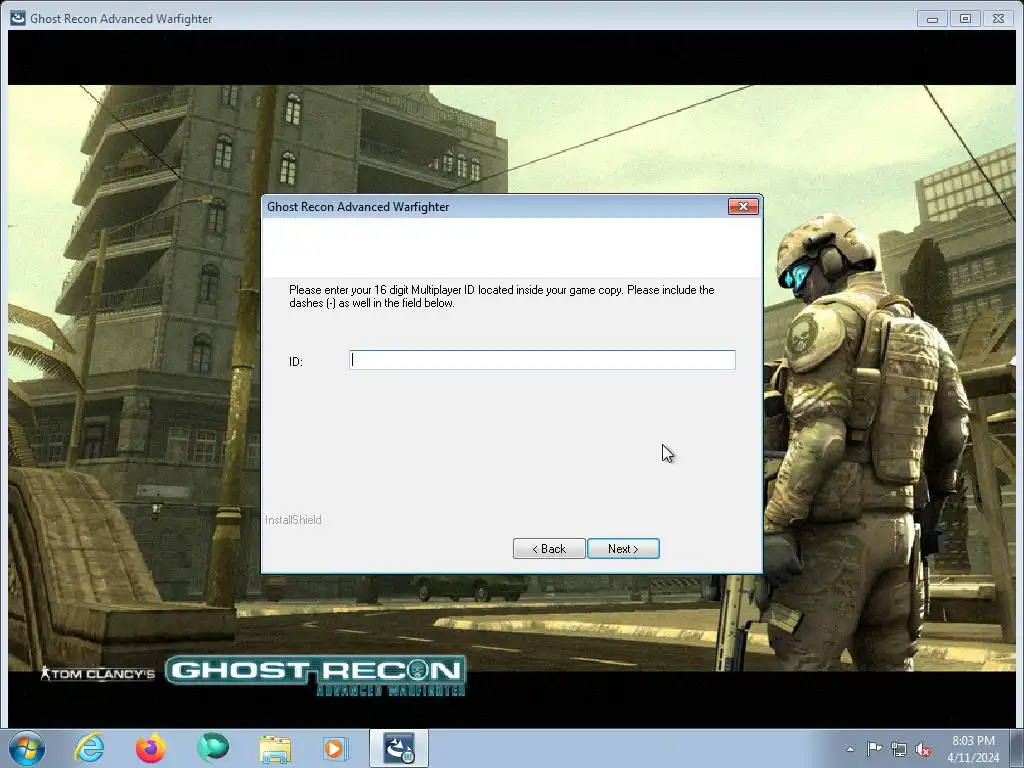Close the outer Ghost Recon Advanced Warfighter window
The width and height of the screenshot is (1024, 768).
(x=999, y=19)
